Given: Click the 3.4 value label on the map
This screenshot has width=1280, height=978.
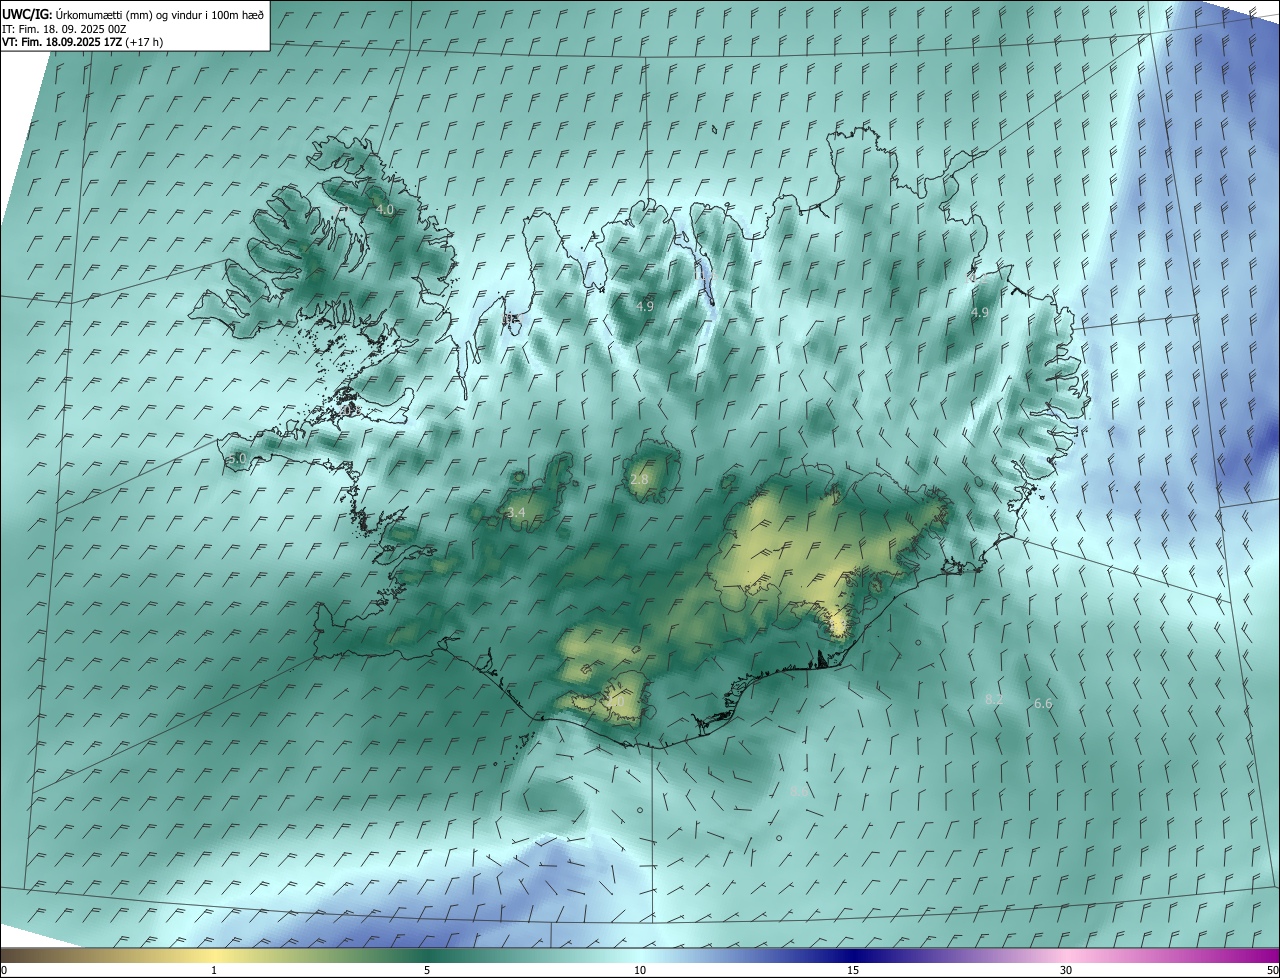Looking at the screenshot, I should 516,513.
